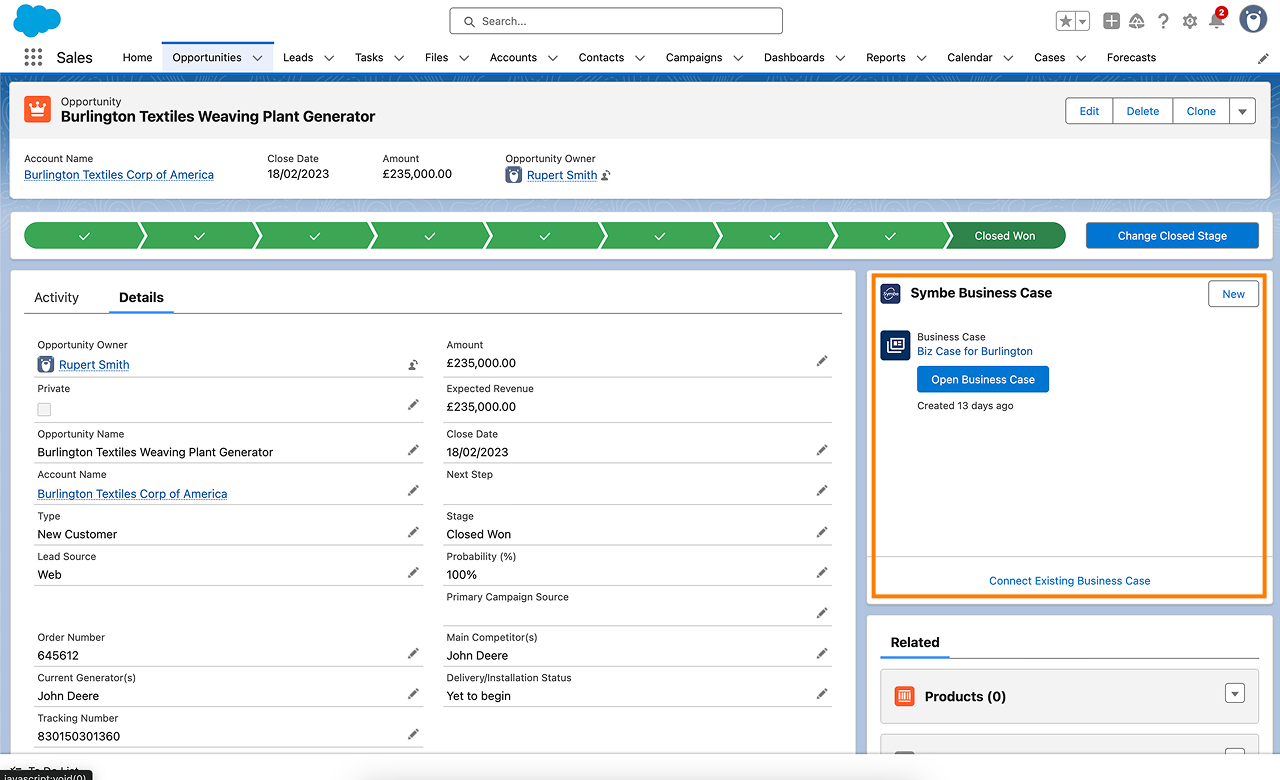The height and width of the screenshot is (780, 1280).
Task: Click the Connect Existing Business Case link
Action: (x=1070, y=581)
